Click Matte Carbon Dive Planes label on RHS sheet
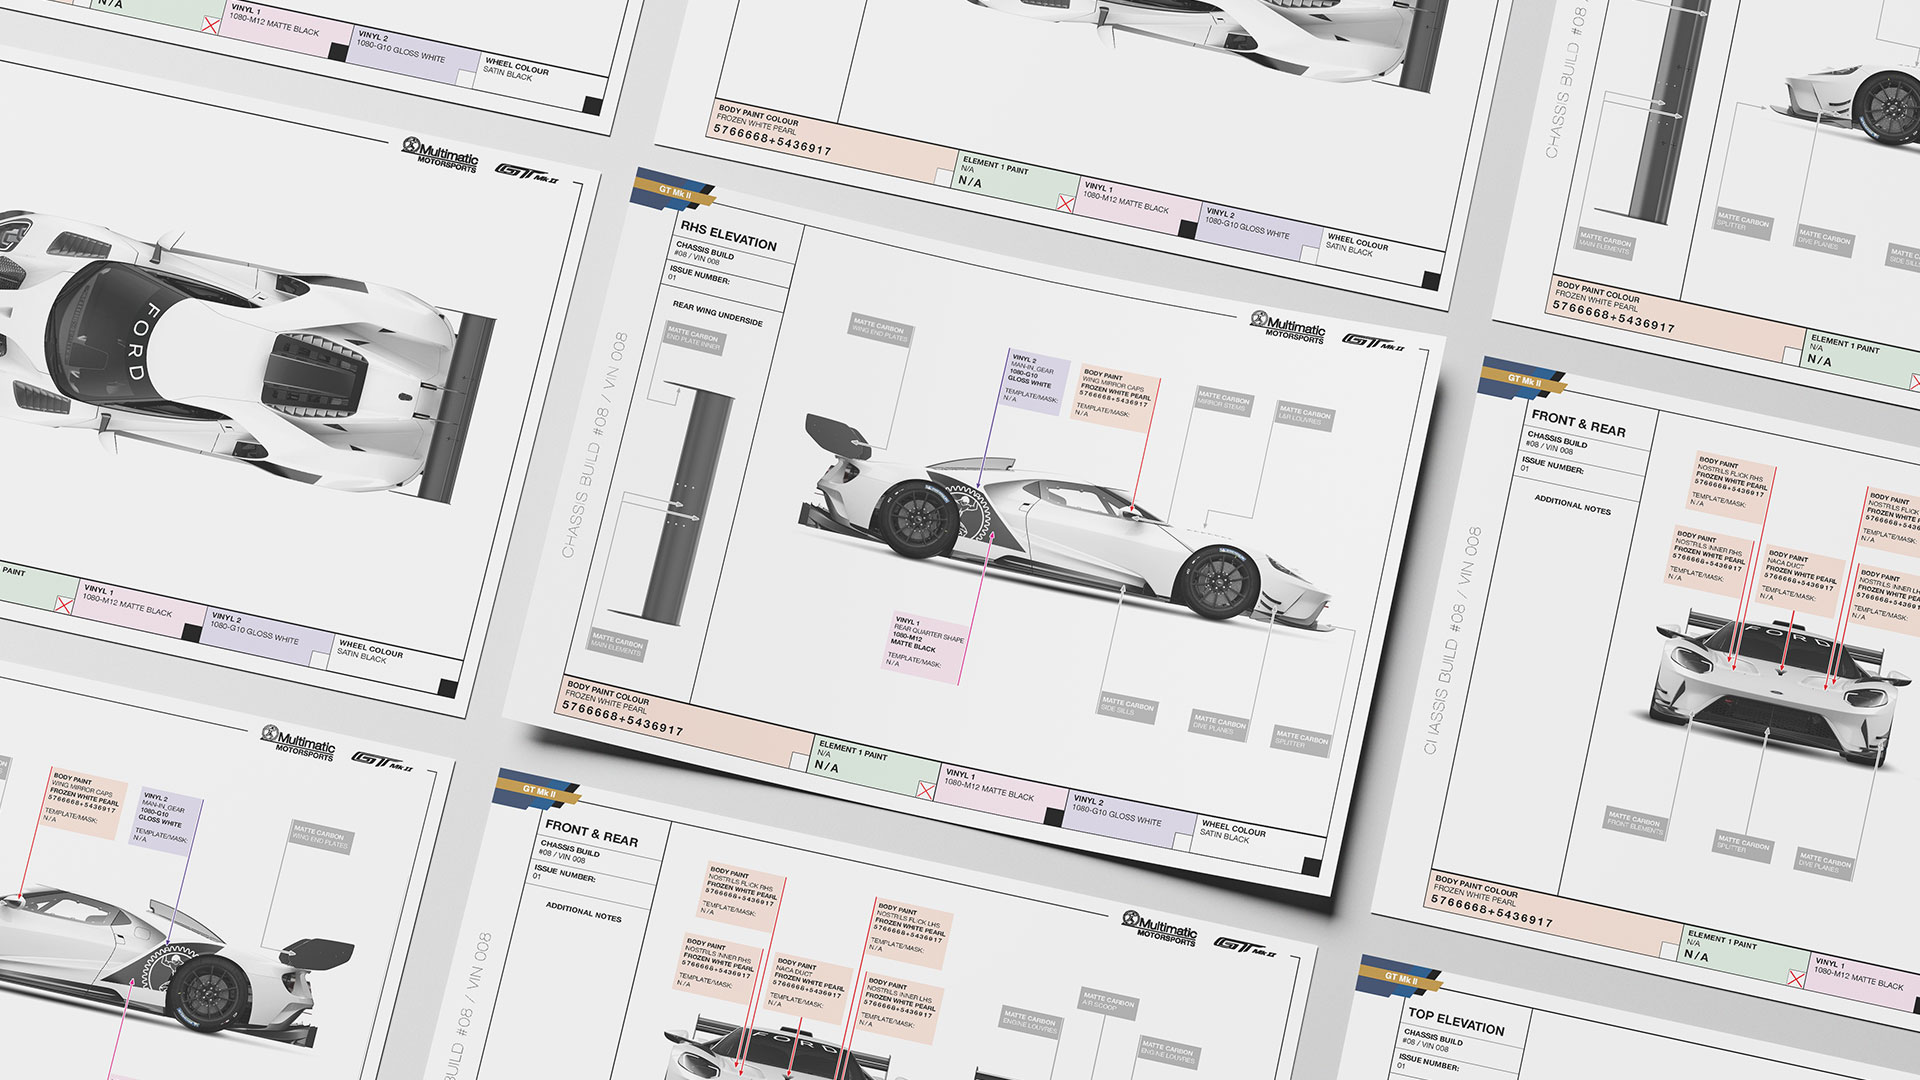Viewport: 1920px width, 1080px height. 1220,723
